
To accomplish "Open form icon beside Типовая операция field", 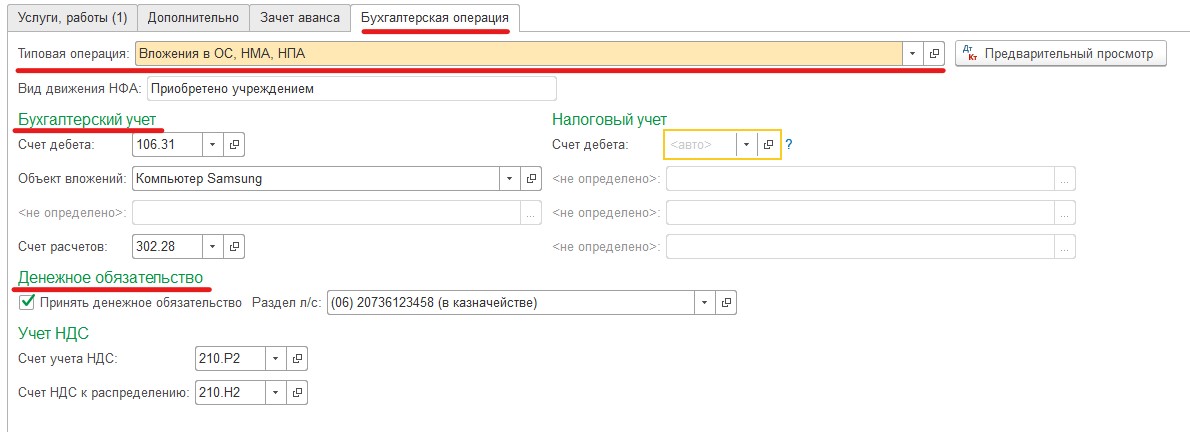I will (x=935, y=53).
